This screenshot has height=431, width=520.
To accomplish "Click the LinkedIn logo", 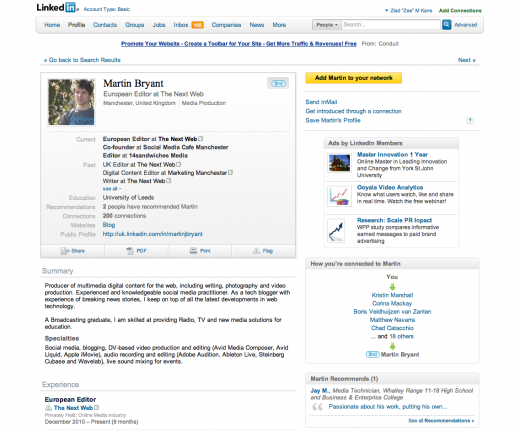I will tap(57, 8).
